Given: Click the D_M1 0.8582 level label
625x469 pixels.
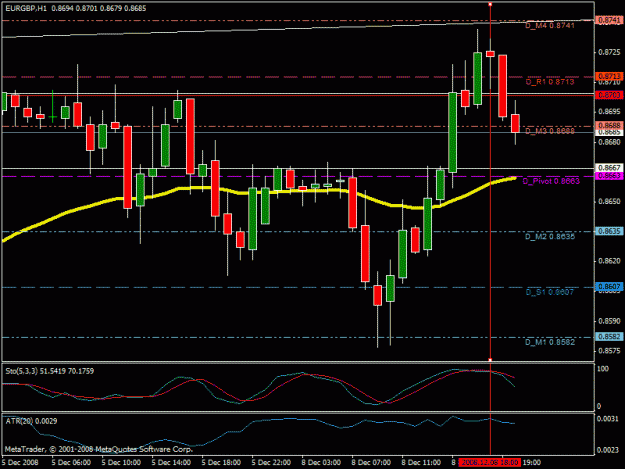Looking at the screenshot, I should (550, 342).
